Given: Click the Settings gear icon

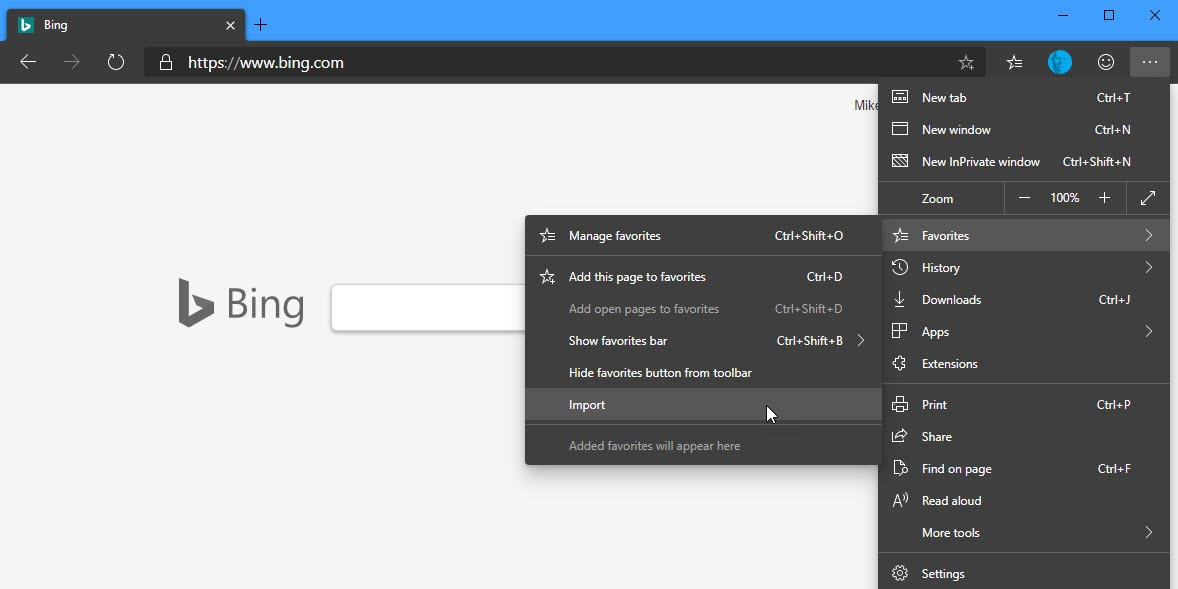Looking at the screenshot, I should click(899, 574).
